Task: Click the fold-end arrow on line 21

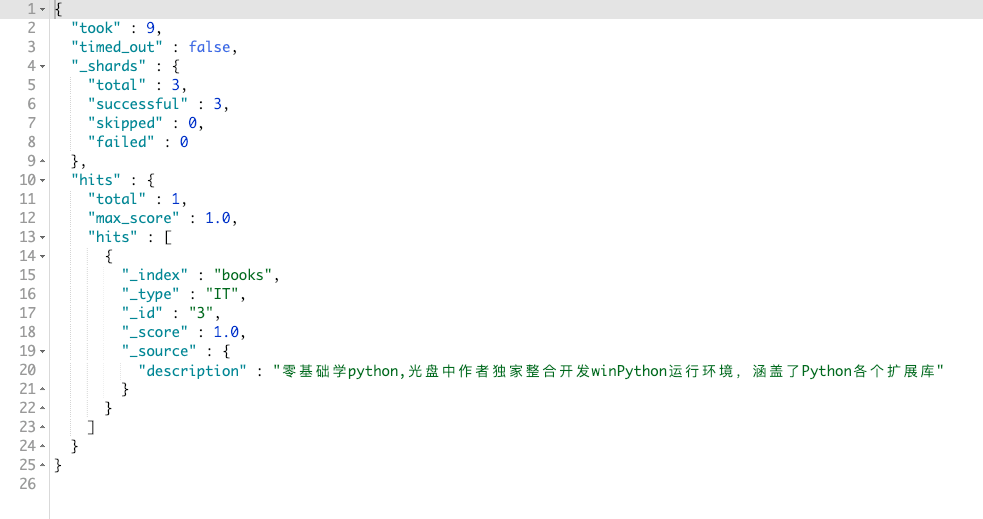Action: pyautogui.click(x=43, y=389)
